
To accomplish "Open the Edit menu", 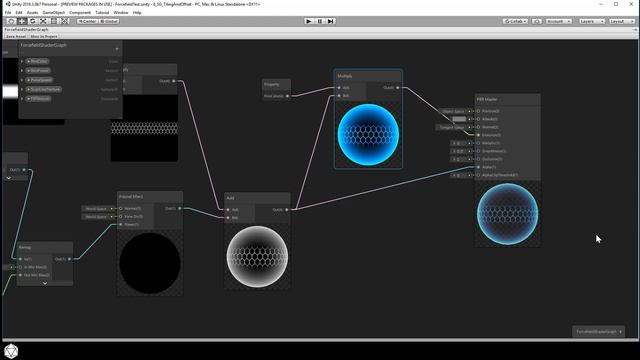I will point(19,13).
